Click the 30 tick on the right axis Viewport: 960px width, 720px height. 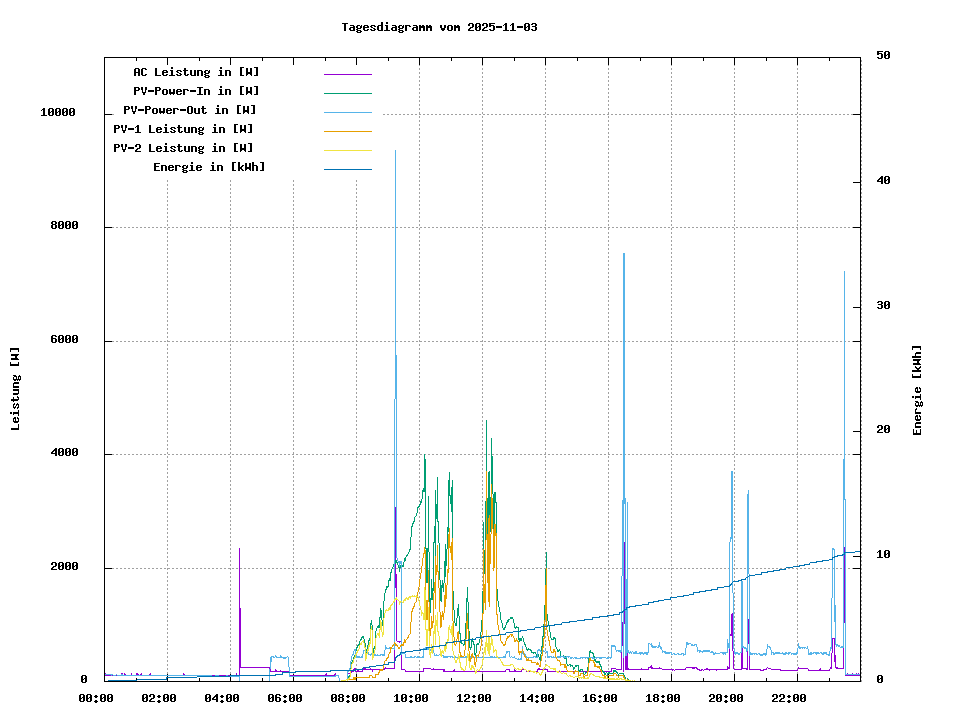pyautogui.click(x=883, y=306)
